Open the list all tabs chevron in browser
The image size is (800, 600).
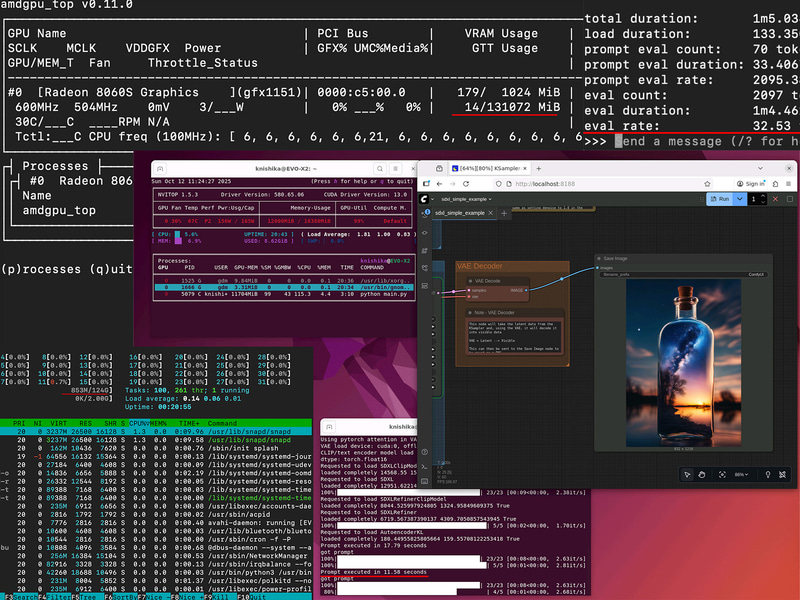click(760, 168)
